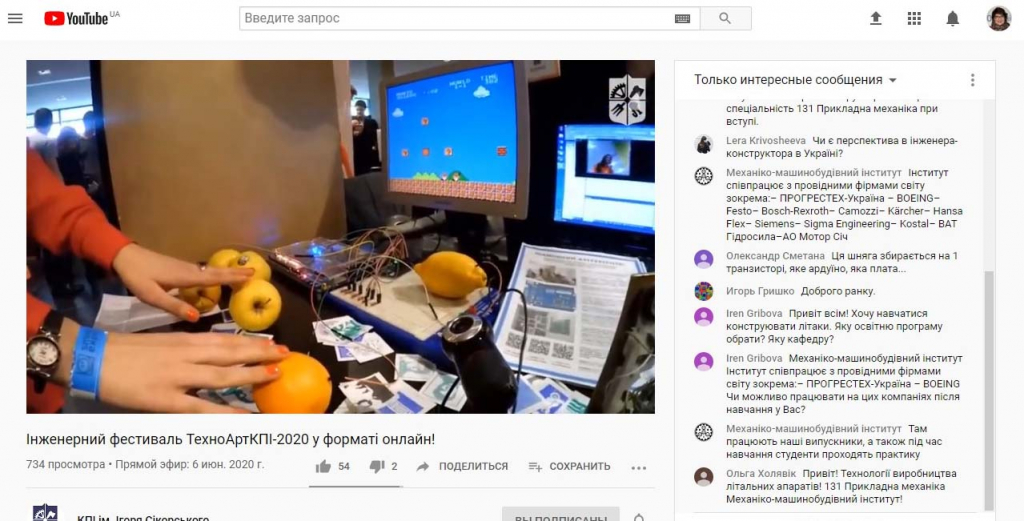1024x521 pixels.
Task: Open the YouTube apps grid
Action: (914, 19)
